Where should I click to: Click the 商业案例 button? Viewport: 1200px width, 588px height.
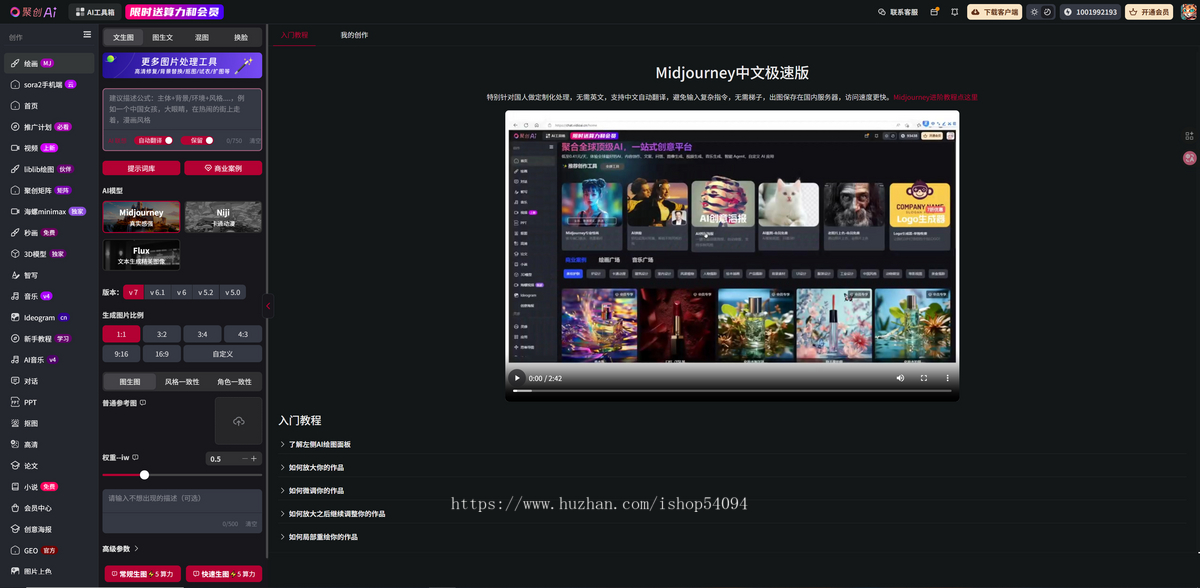click(x=223, y=168)
